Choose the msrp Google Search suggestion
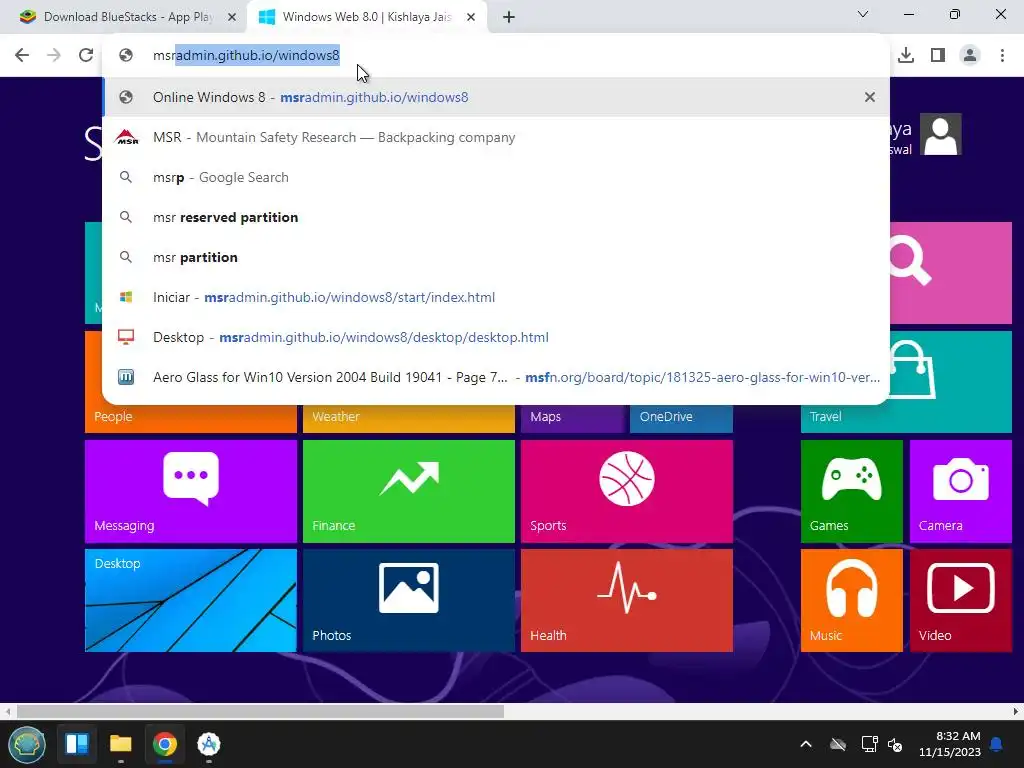 pos(496,177)
